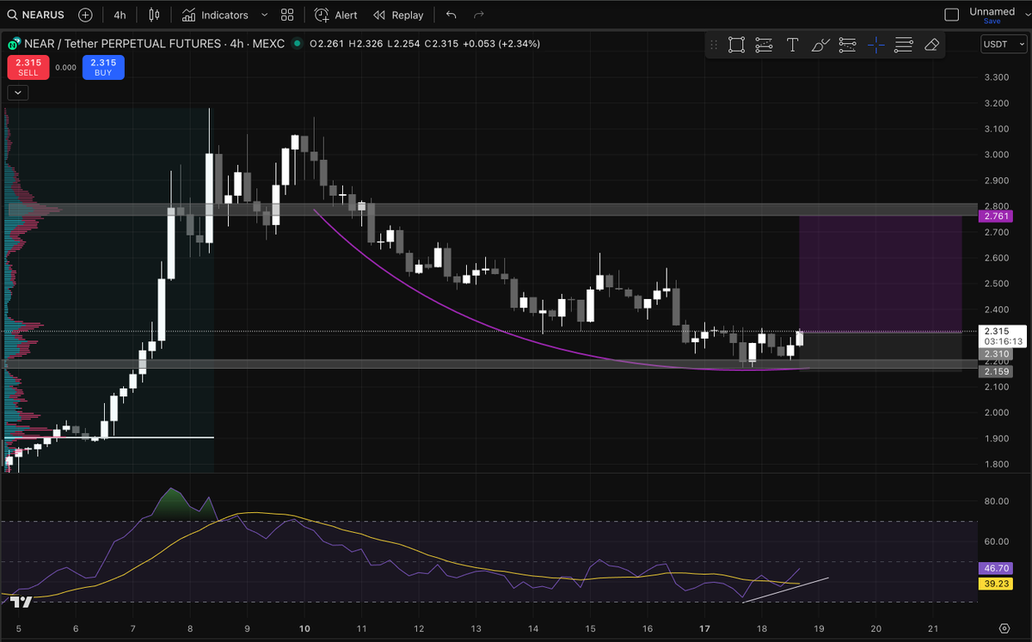Select the brush drawing tool
Image resolution: width=1032 pixels, height=642 pixels.
tap(820, 45)
